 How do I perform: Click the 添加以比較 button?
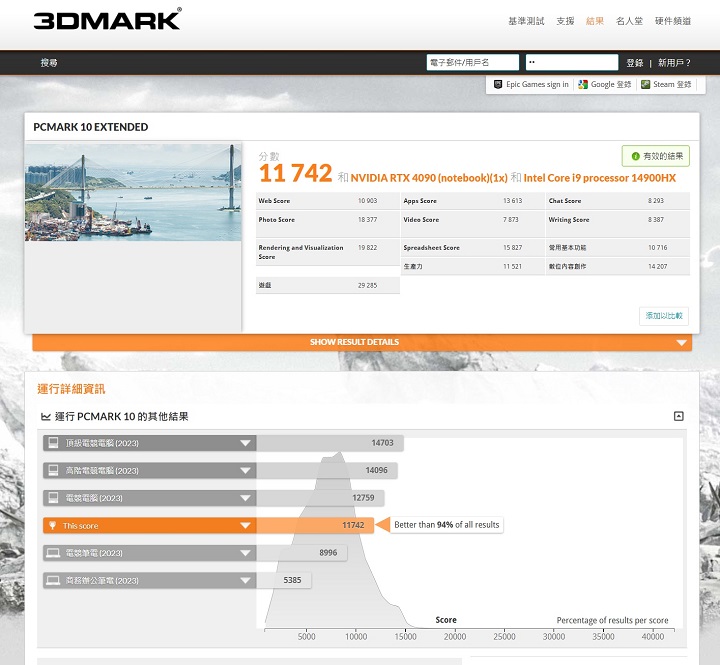tap(664, 316)
